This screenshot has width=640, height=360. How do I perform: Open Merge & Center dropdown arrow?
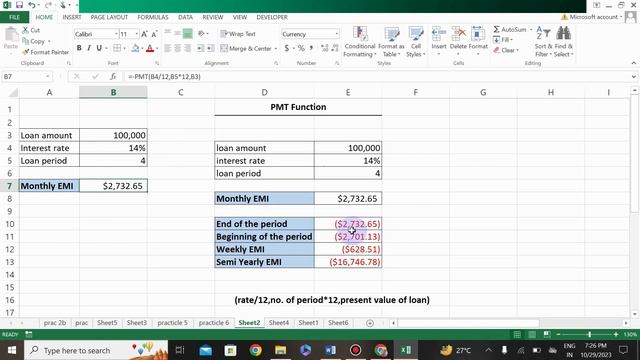pyautogui.click(x=276, y=49)
